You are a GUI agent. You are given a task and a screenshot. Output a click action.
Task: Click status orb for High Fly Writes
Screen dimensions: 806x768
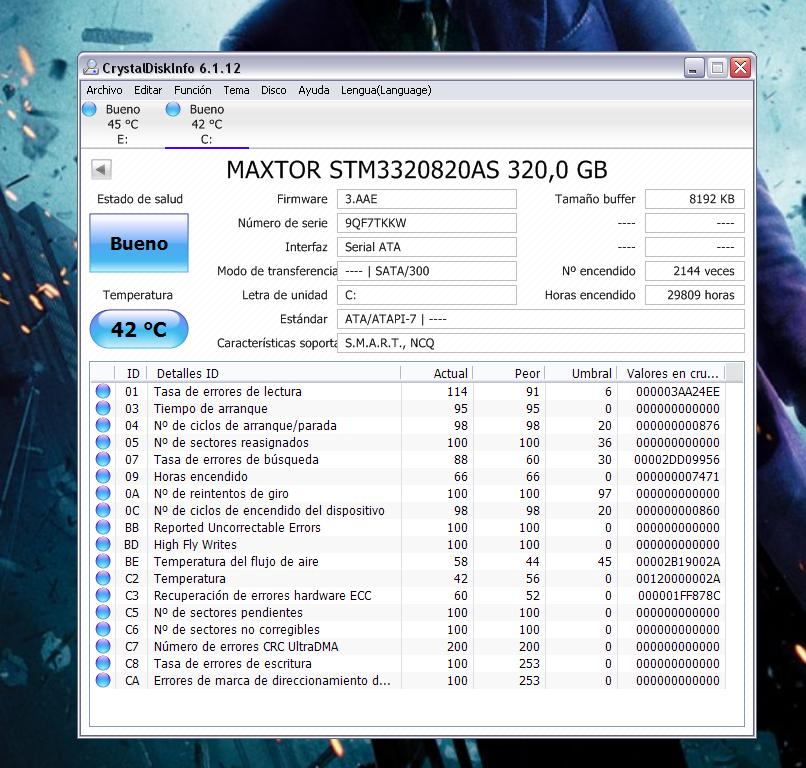103,545
